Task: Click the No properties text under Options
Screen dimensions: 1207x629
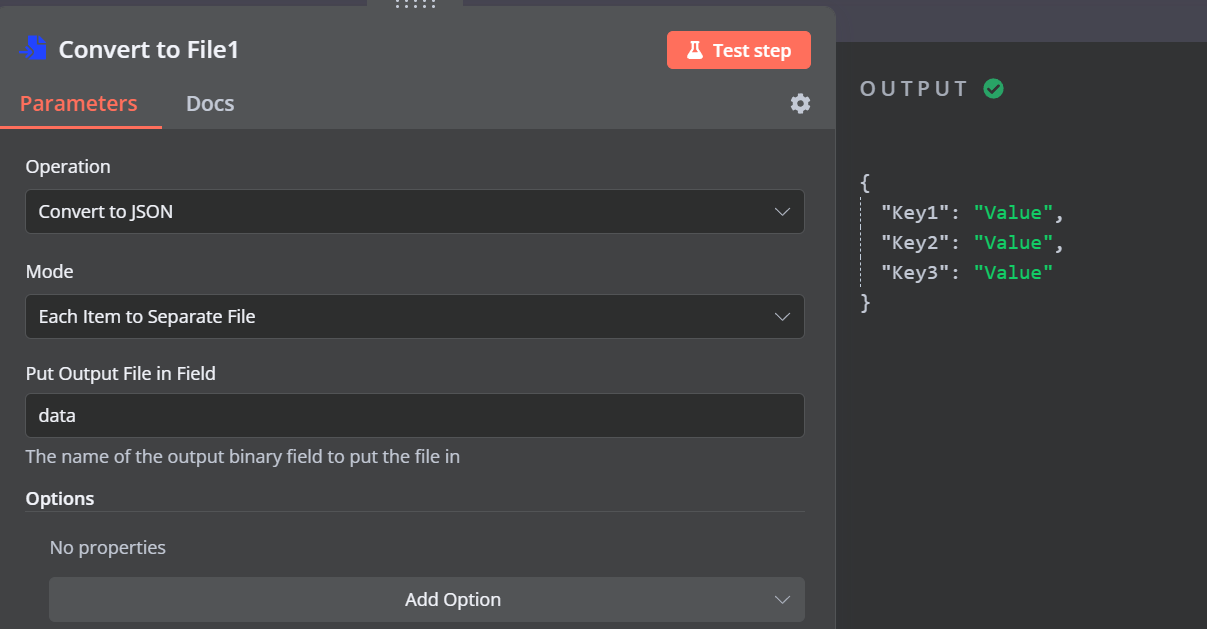Action: click(107, 547)
